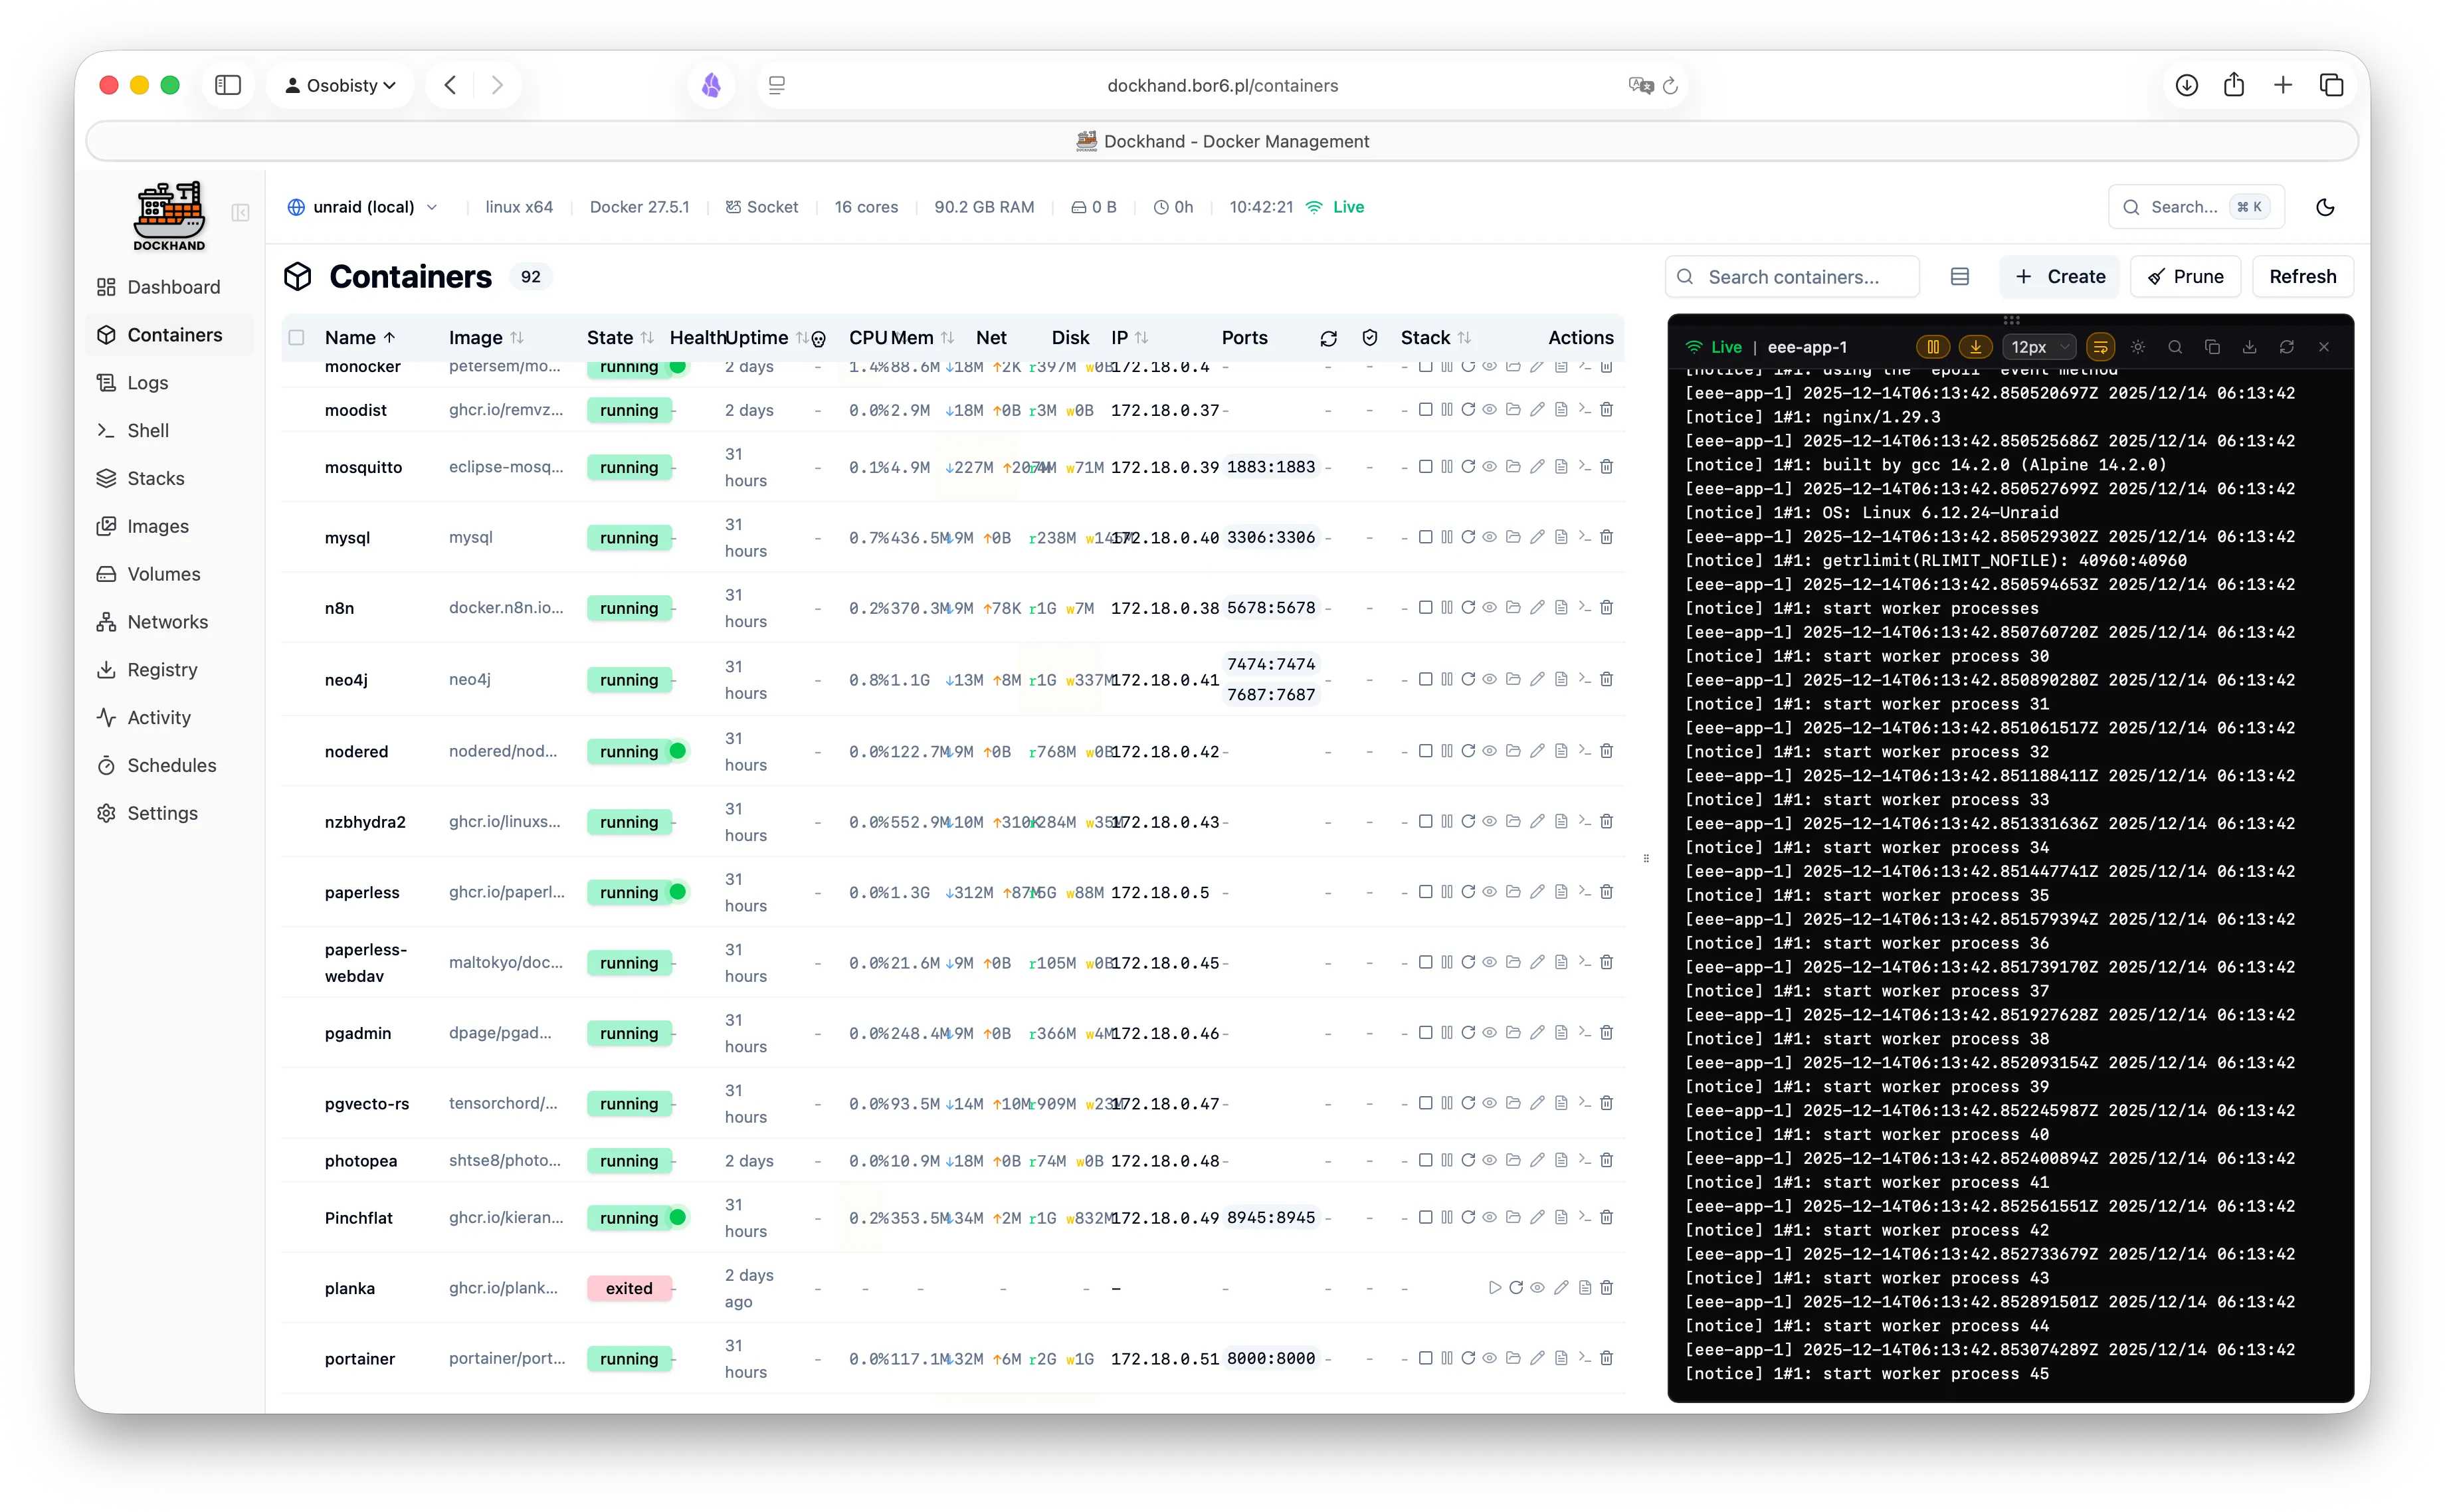The width and height of the screenshot is (2445, 1512).
Task: Toggle dark mode in the top bar
Action: [2325, 207]
